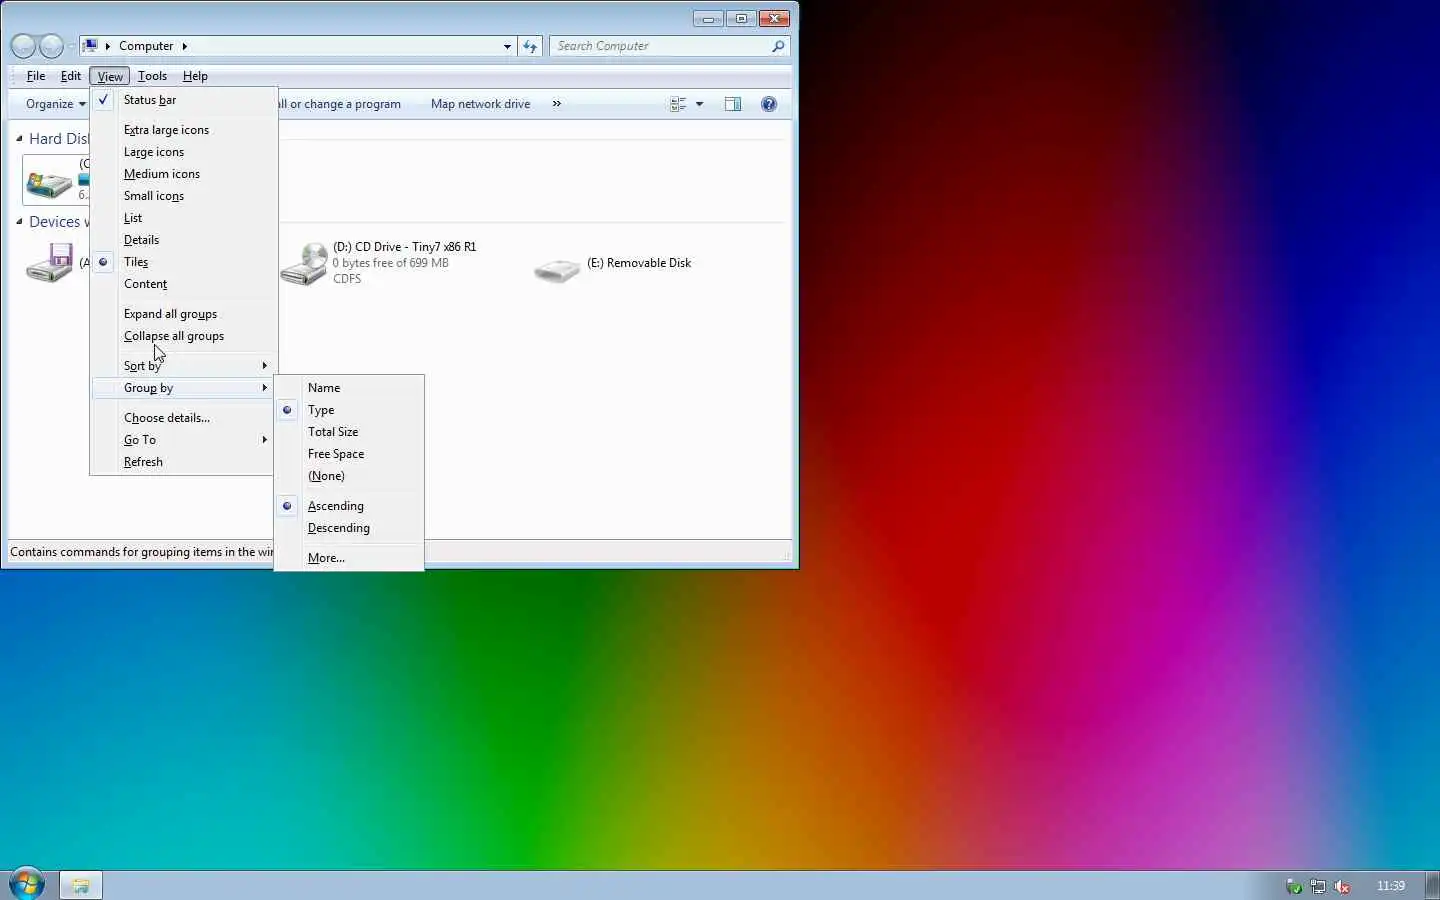Select the CD Drive D: disc icon

[x=304, y=264]
